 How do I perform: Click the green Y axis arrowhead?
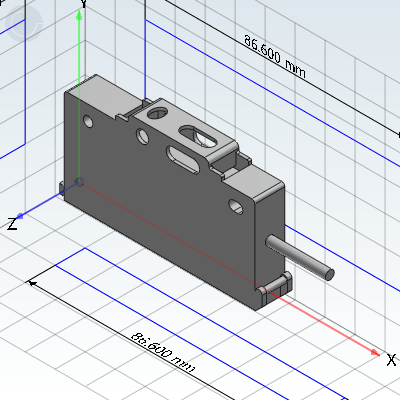tap(79, 15)
